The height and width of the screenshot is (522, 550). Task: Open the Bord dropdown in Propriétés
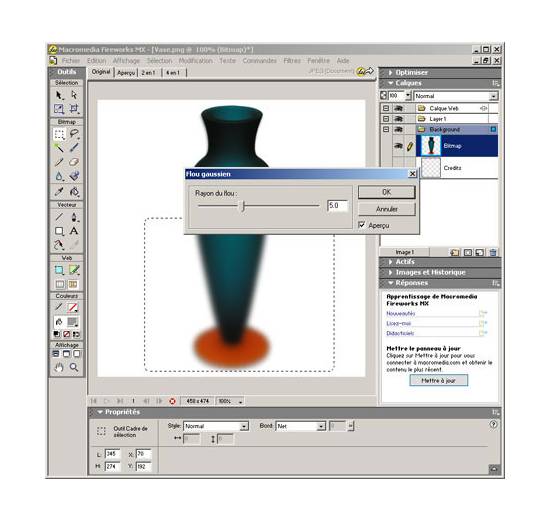(321, 426)
